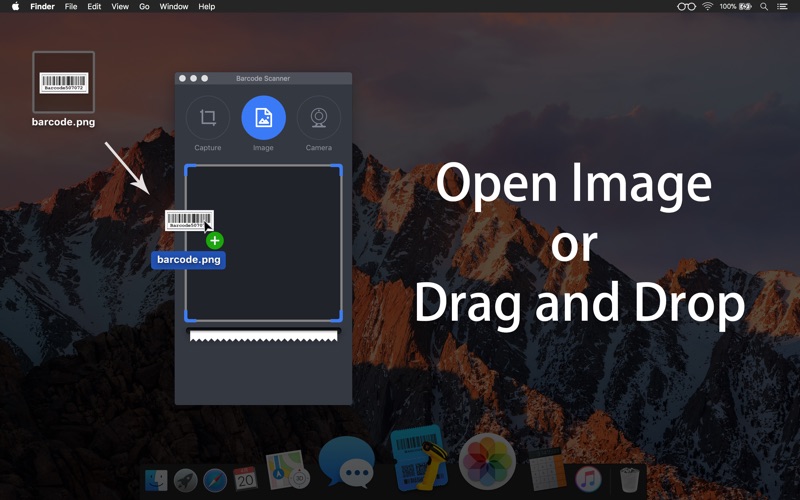Select the Image mode button

263,118
